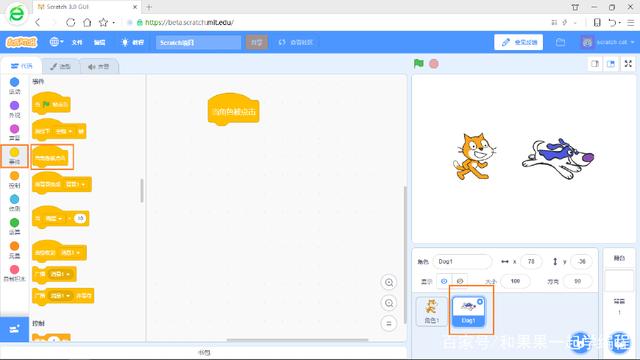
Task: Click the browser back arrow
Action: click(38, 22)
